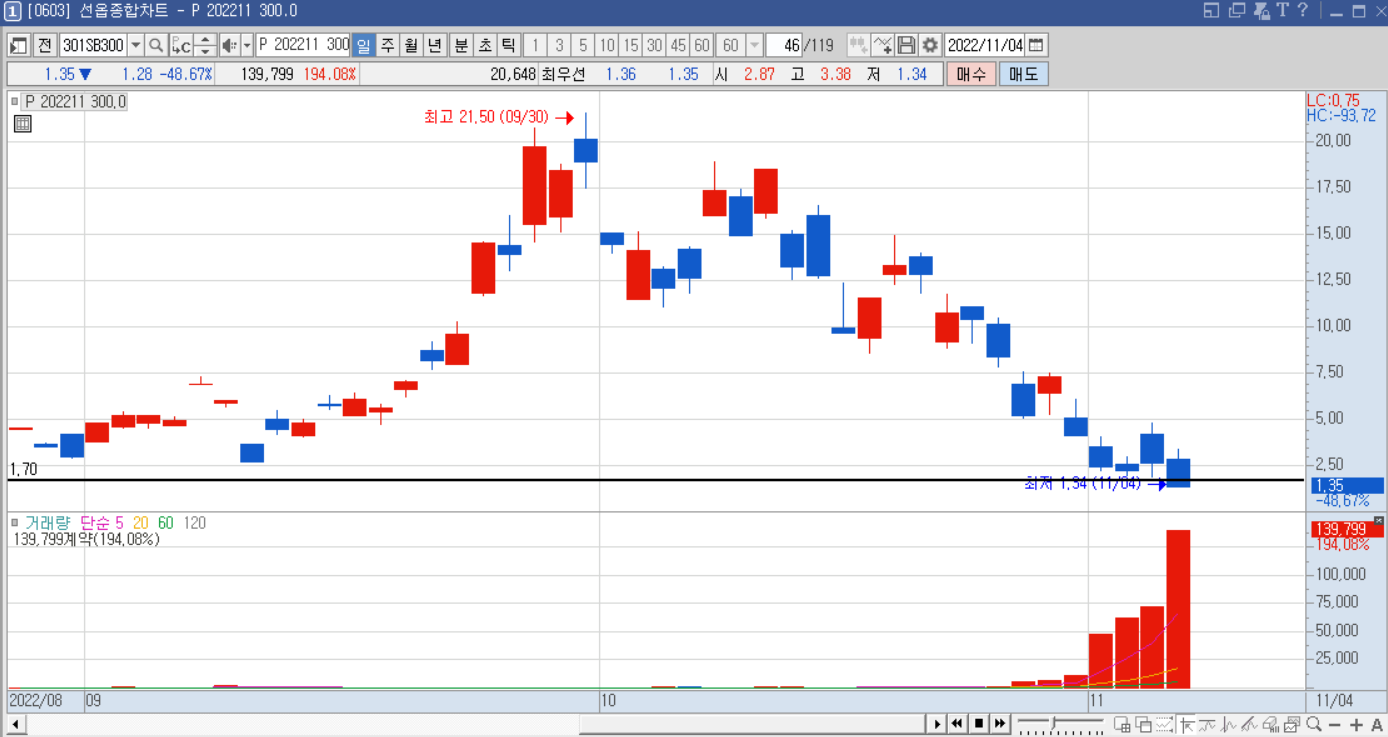1388x737 pixels.
Task: Zoom in with plus icon
Action: (1356, 725)
